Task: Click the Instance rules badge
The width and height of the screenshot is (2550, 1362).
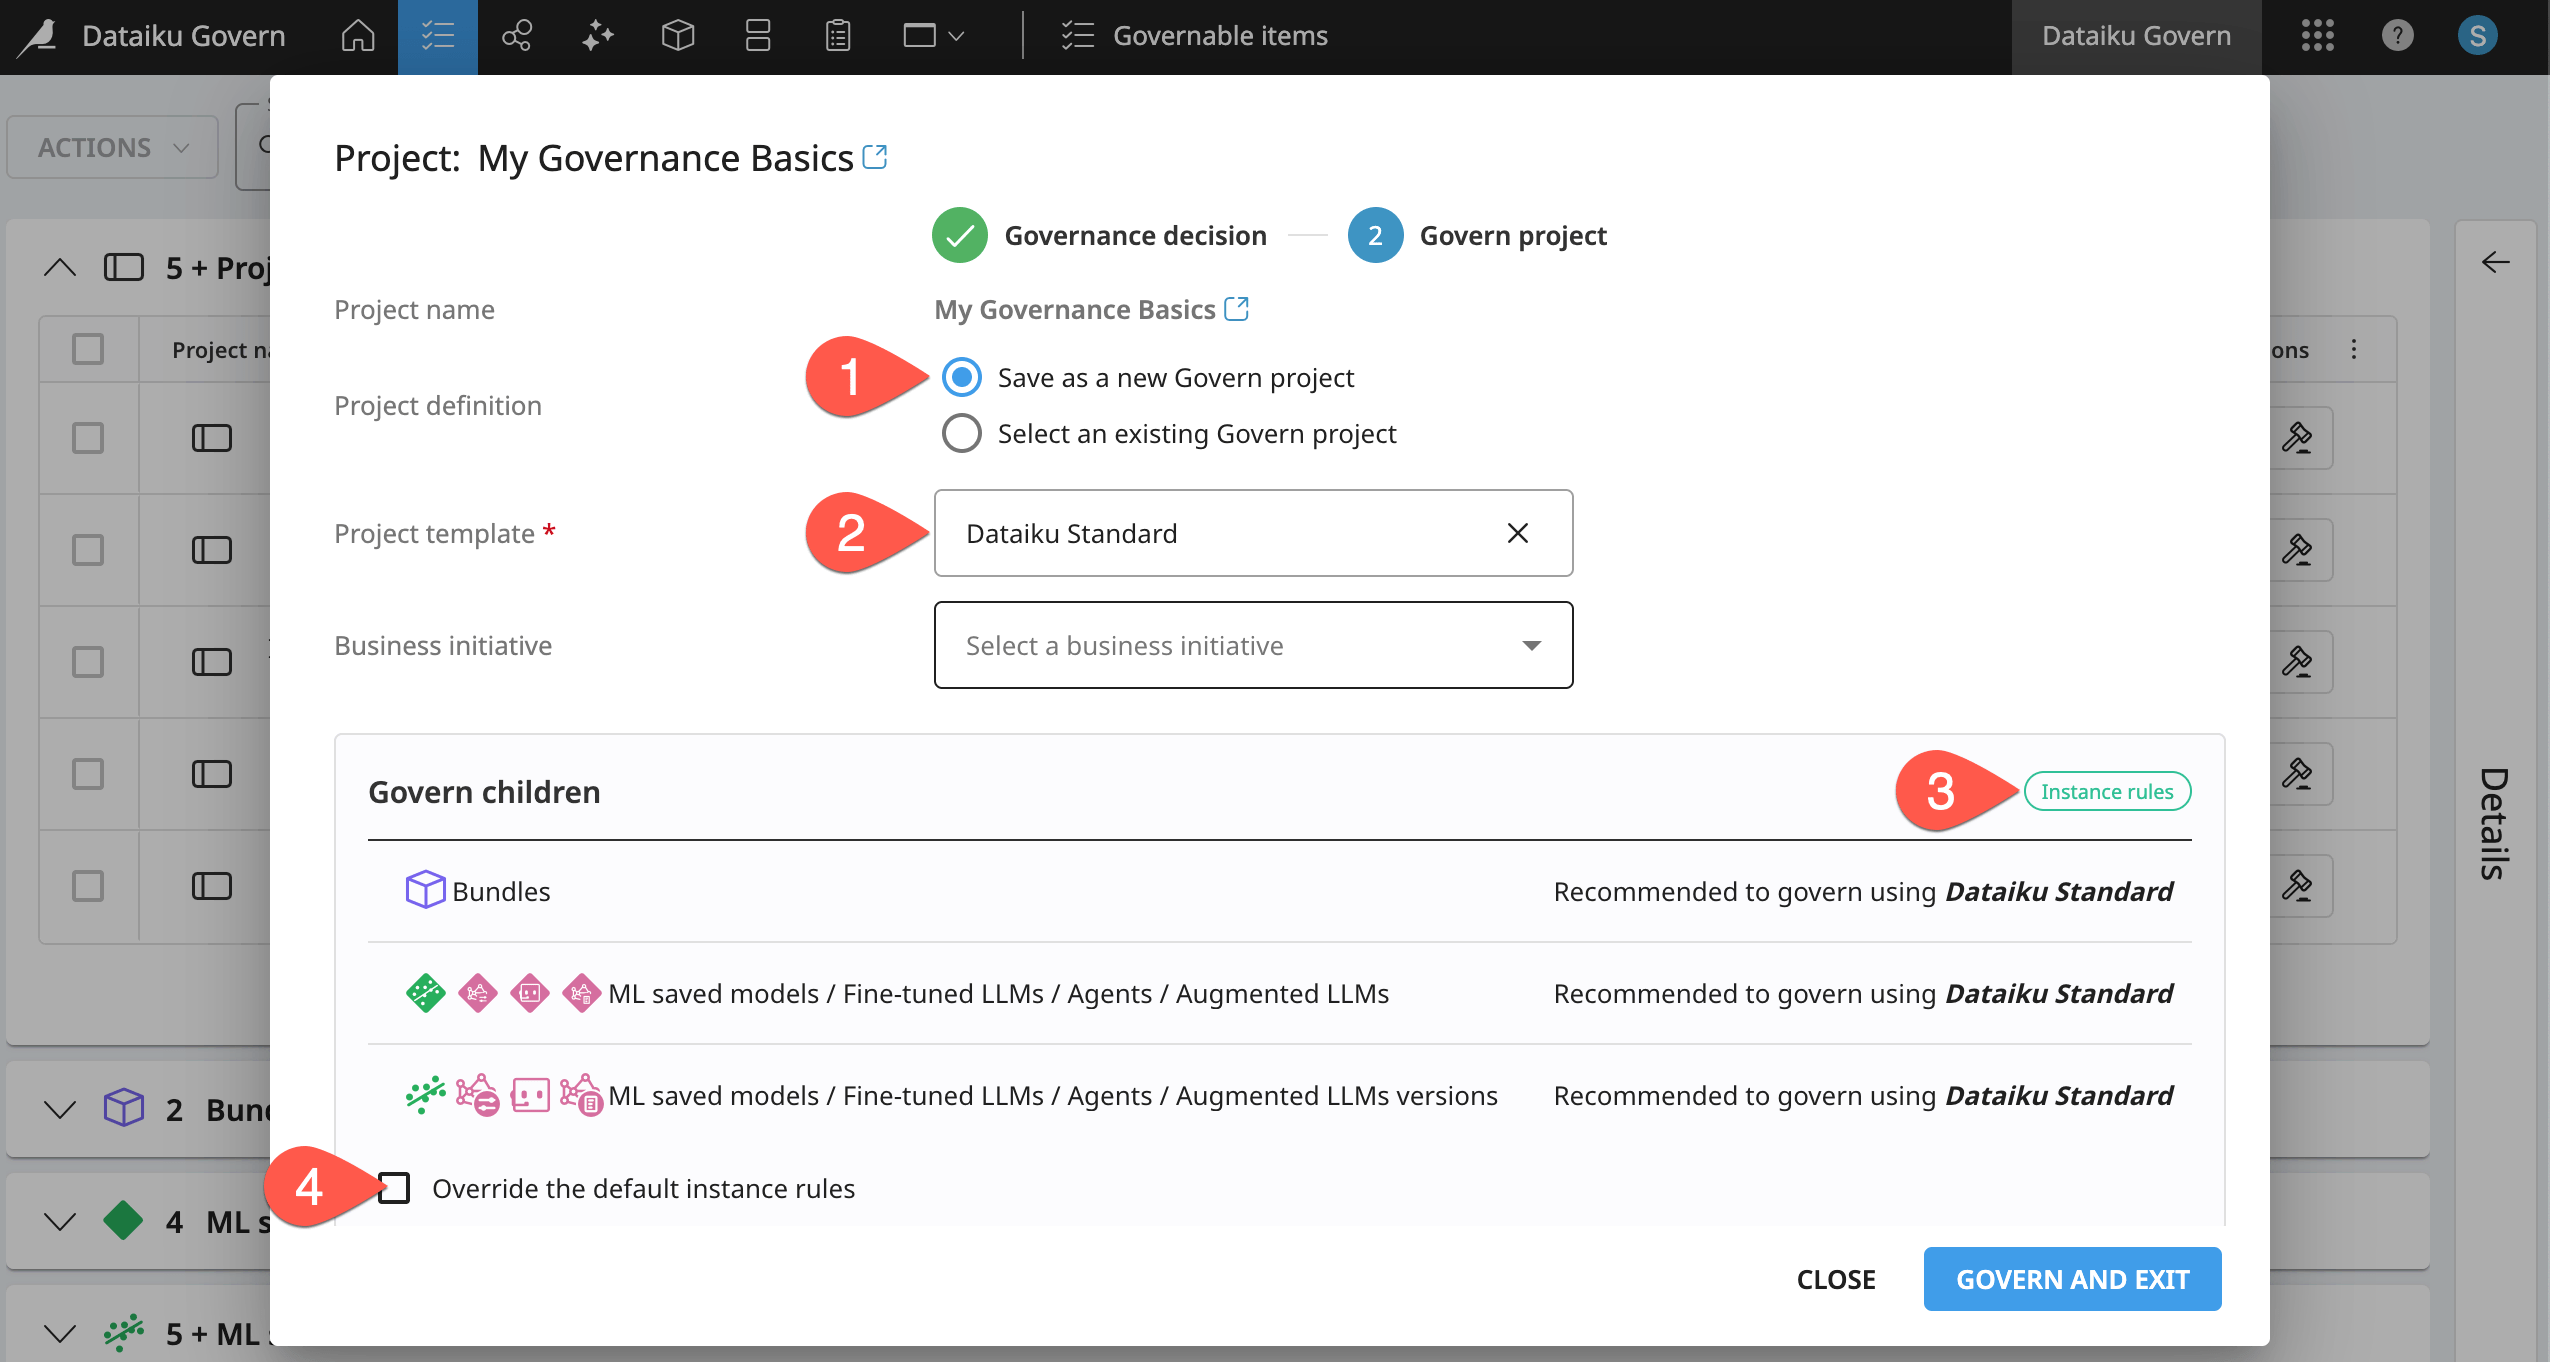Action: (2106, 791)
